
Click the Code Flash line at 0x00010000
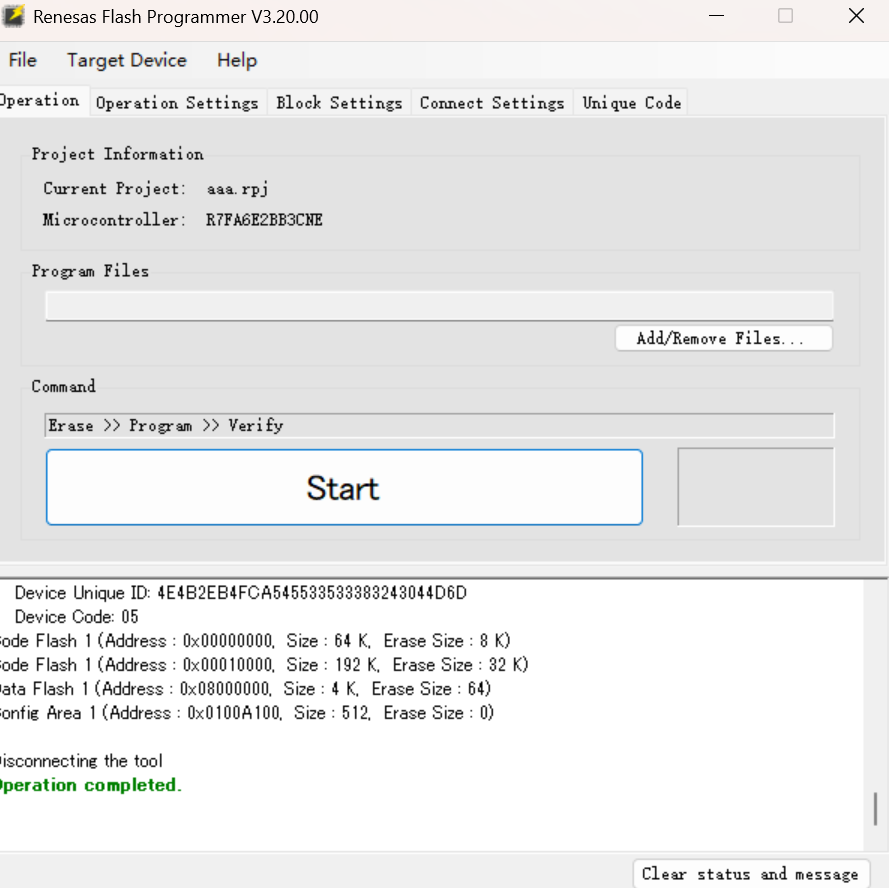point(264,665)
